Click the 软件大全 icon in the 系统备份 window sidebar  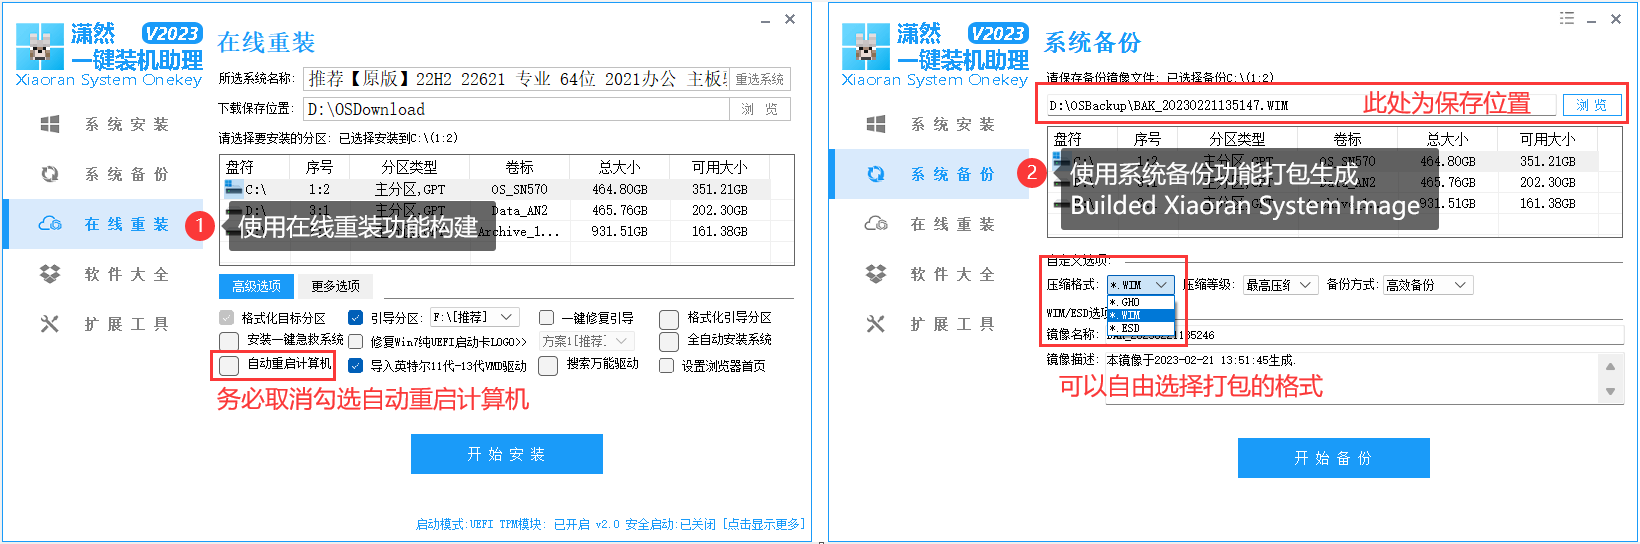(x=876, y=274)
